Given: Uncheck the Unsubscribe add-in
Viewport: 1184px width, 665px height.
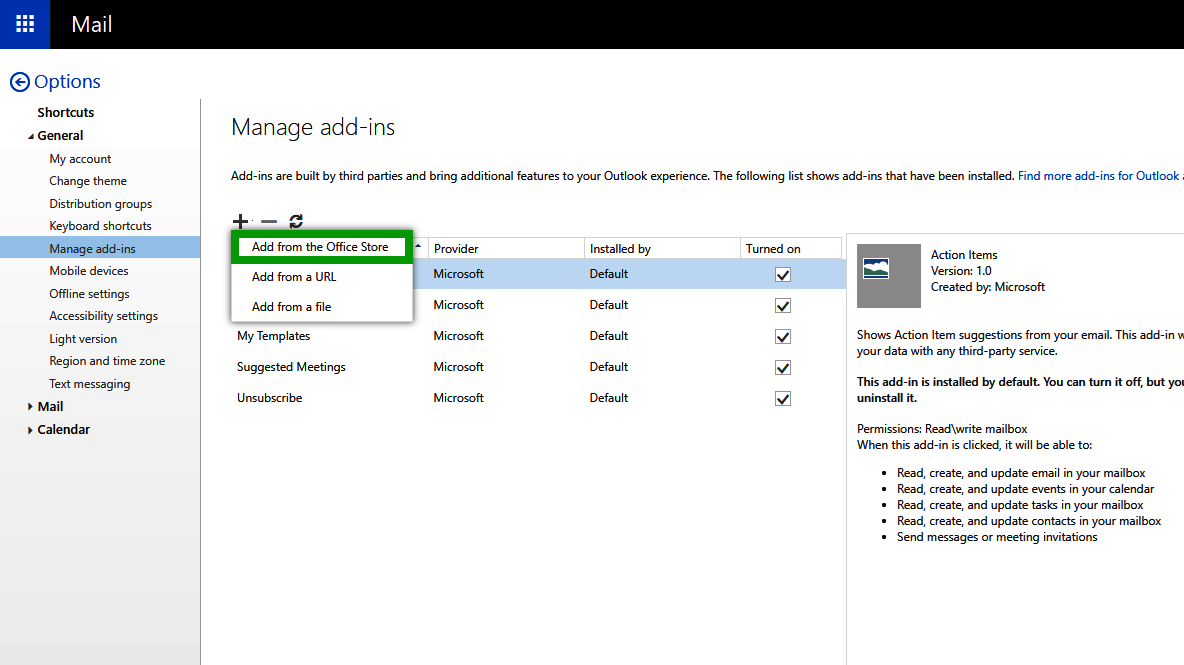Looking at the screenshot, I should tap(783, 398).
